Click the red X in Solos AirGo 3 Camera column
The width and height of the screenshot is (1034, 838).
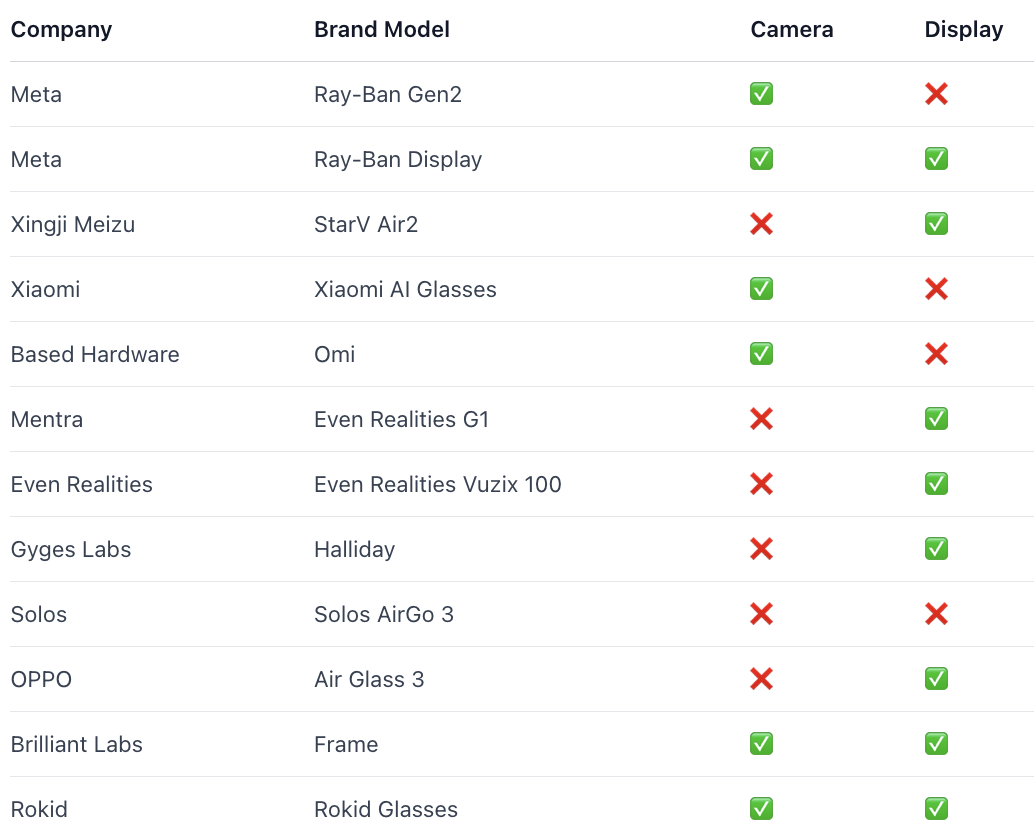pos(761,614)
